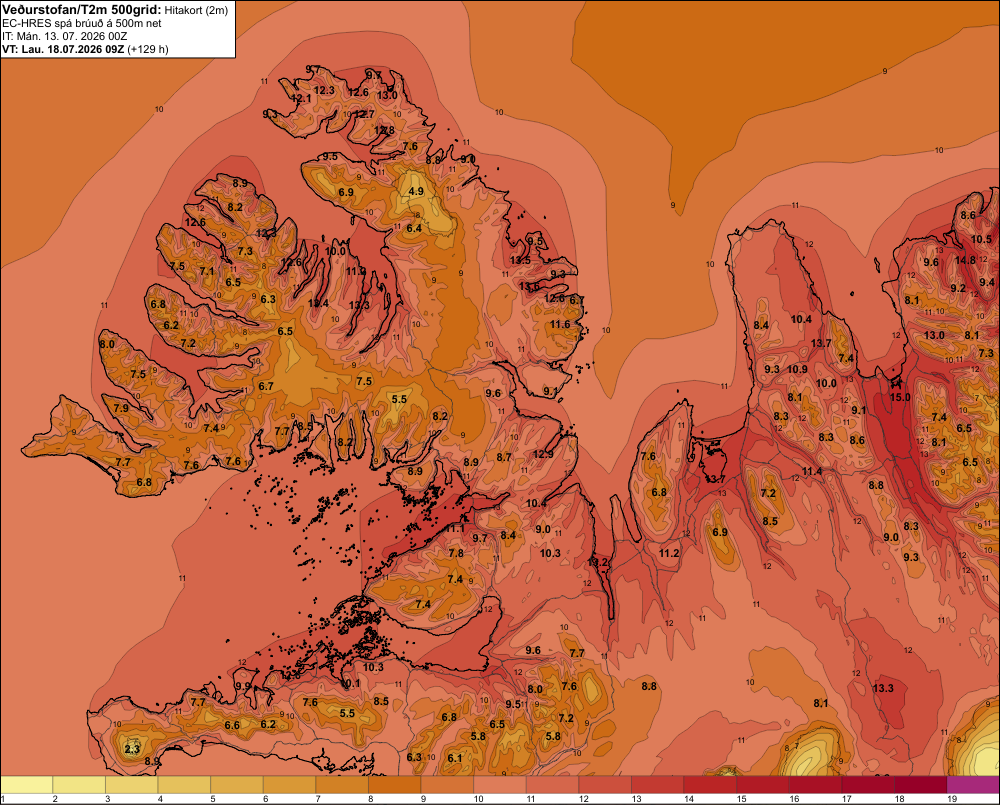Screen dimensions: 1000x805
Task: Click the VT: Lau. 18.07.2026 09Z valid time line
Action: (63, 49)
